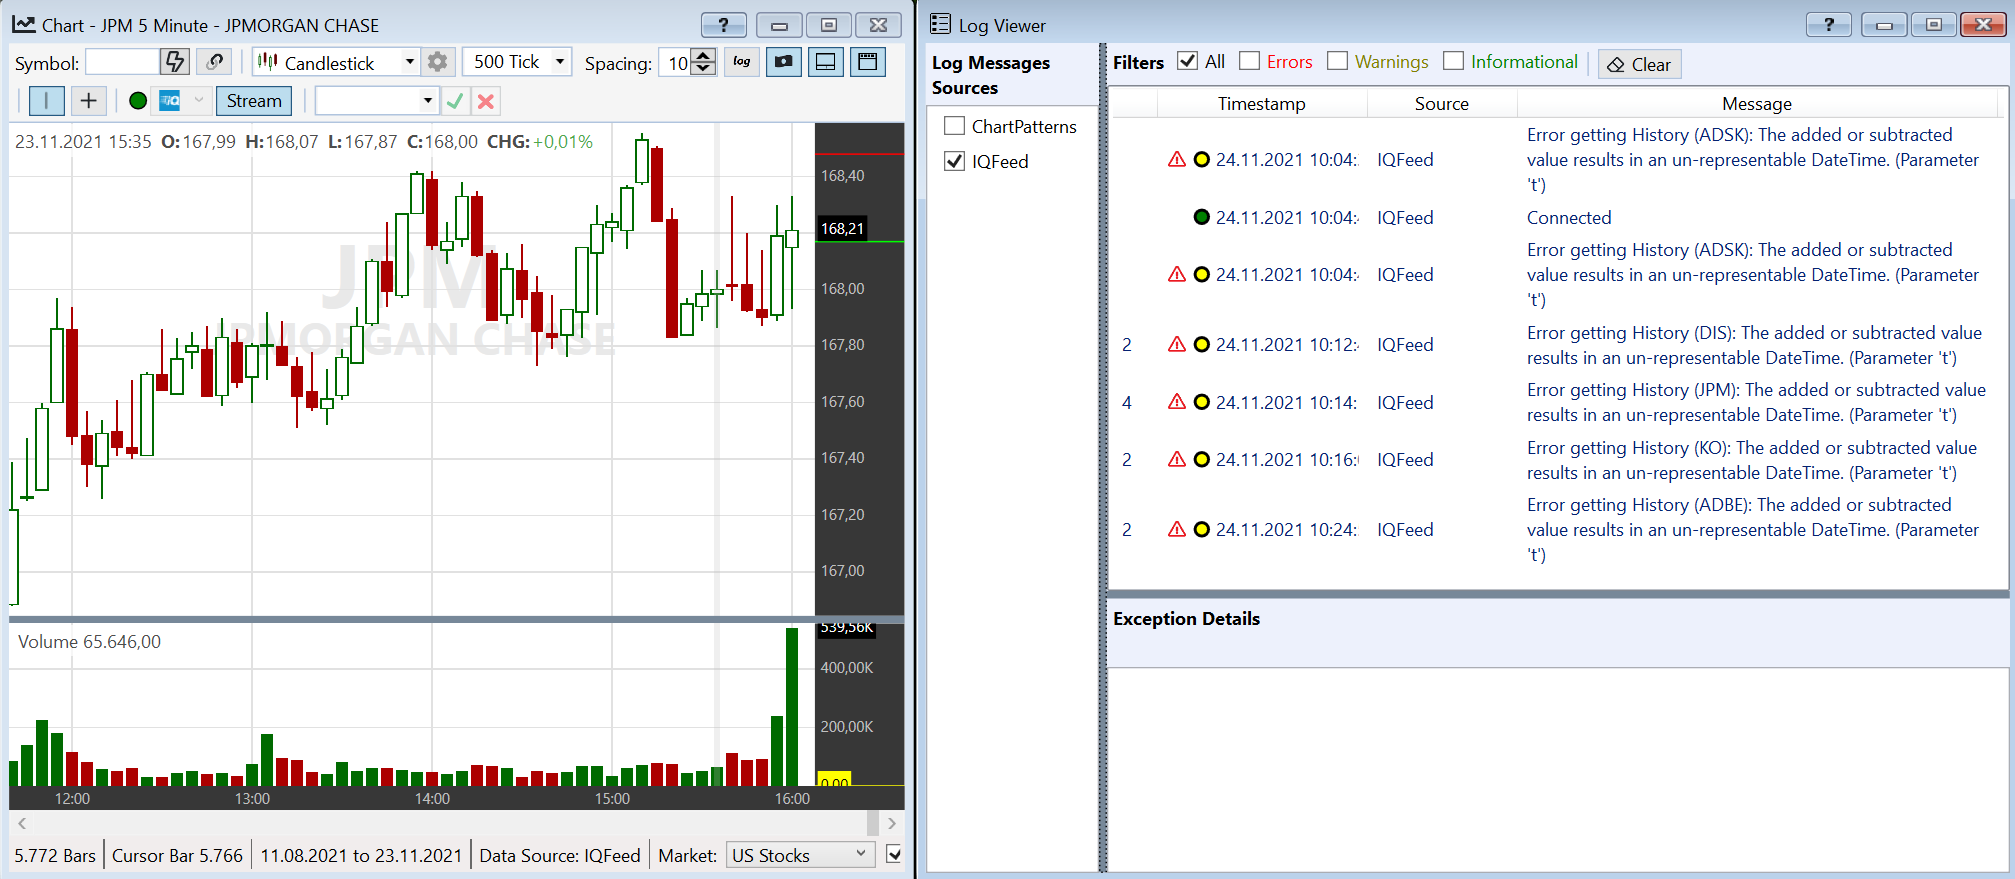Click the date range 11.08.2021 to 23.11.2021
This screenshot has width=2015, height=879.
click(x=361, y=855)
